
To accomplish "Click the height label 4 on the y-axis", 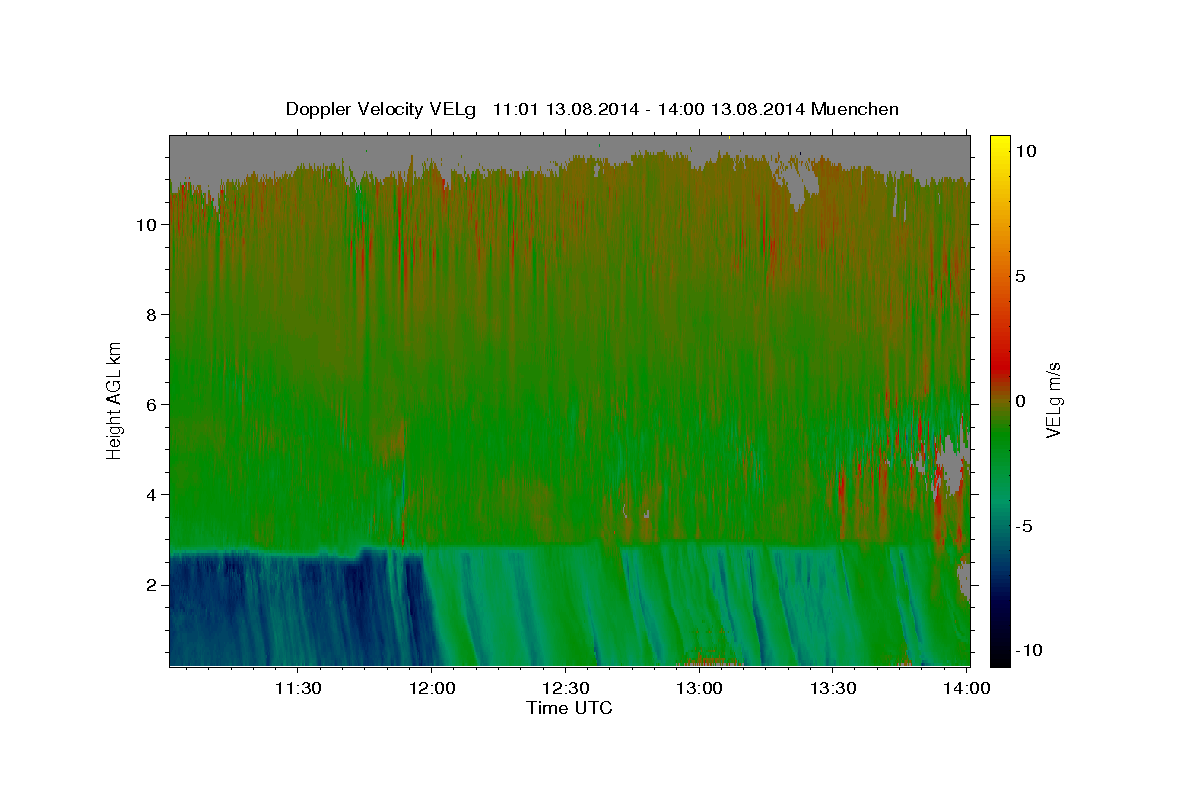I will (153, 495).
